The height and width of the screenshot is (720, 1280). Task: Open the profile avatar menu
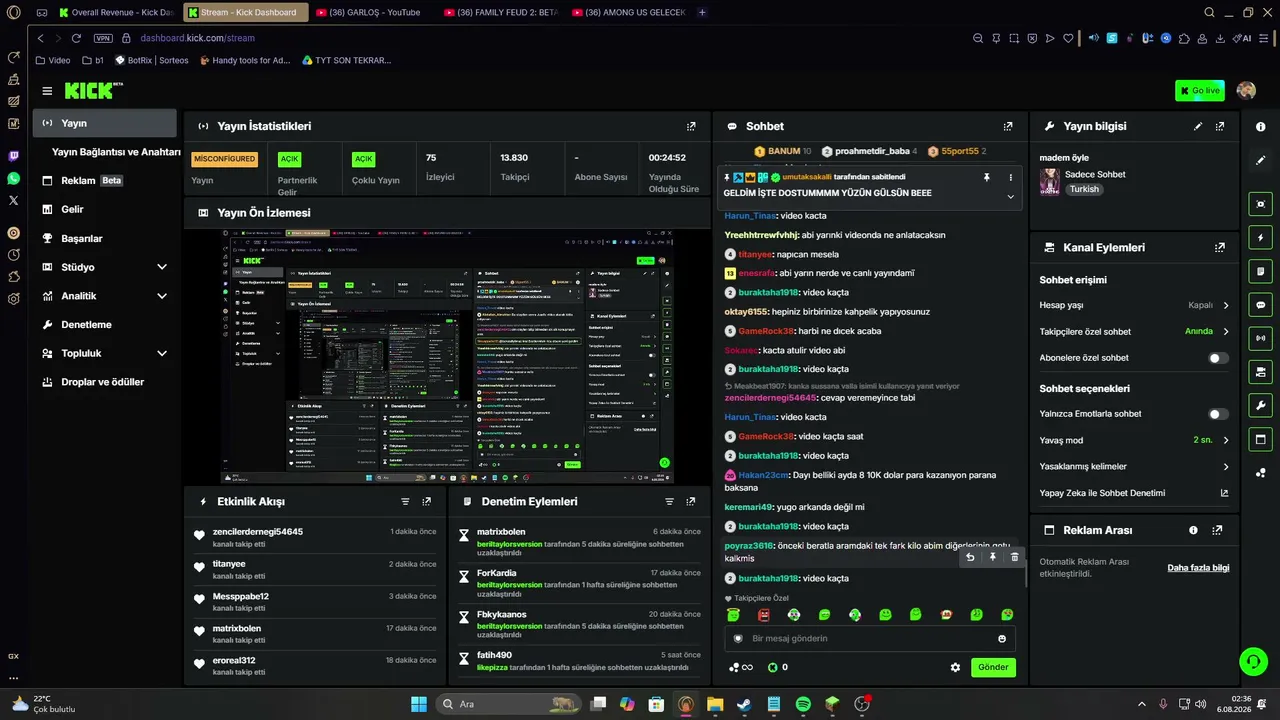click(x=1246, y=91)
